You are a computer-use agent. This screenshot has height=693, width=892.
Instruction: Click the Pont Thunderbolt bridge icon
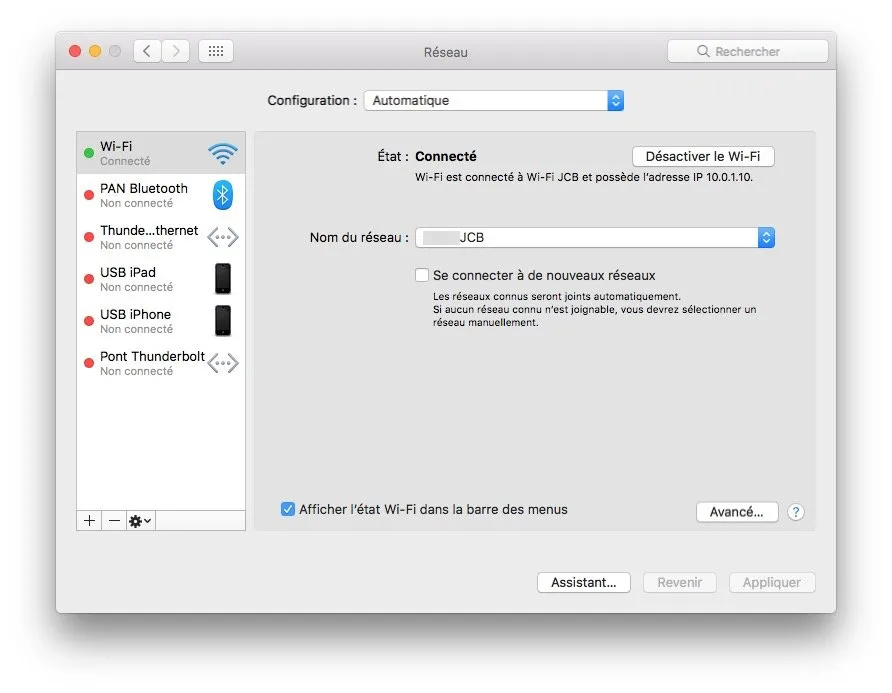click(x=221, y=362)
